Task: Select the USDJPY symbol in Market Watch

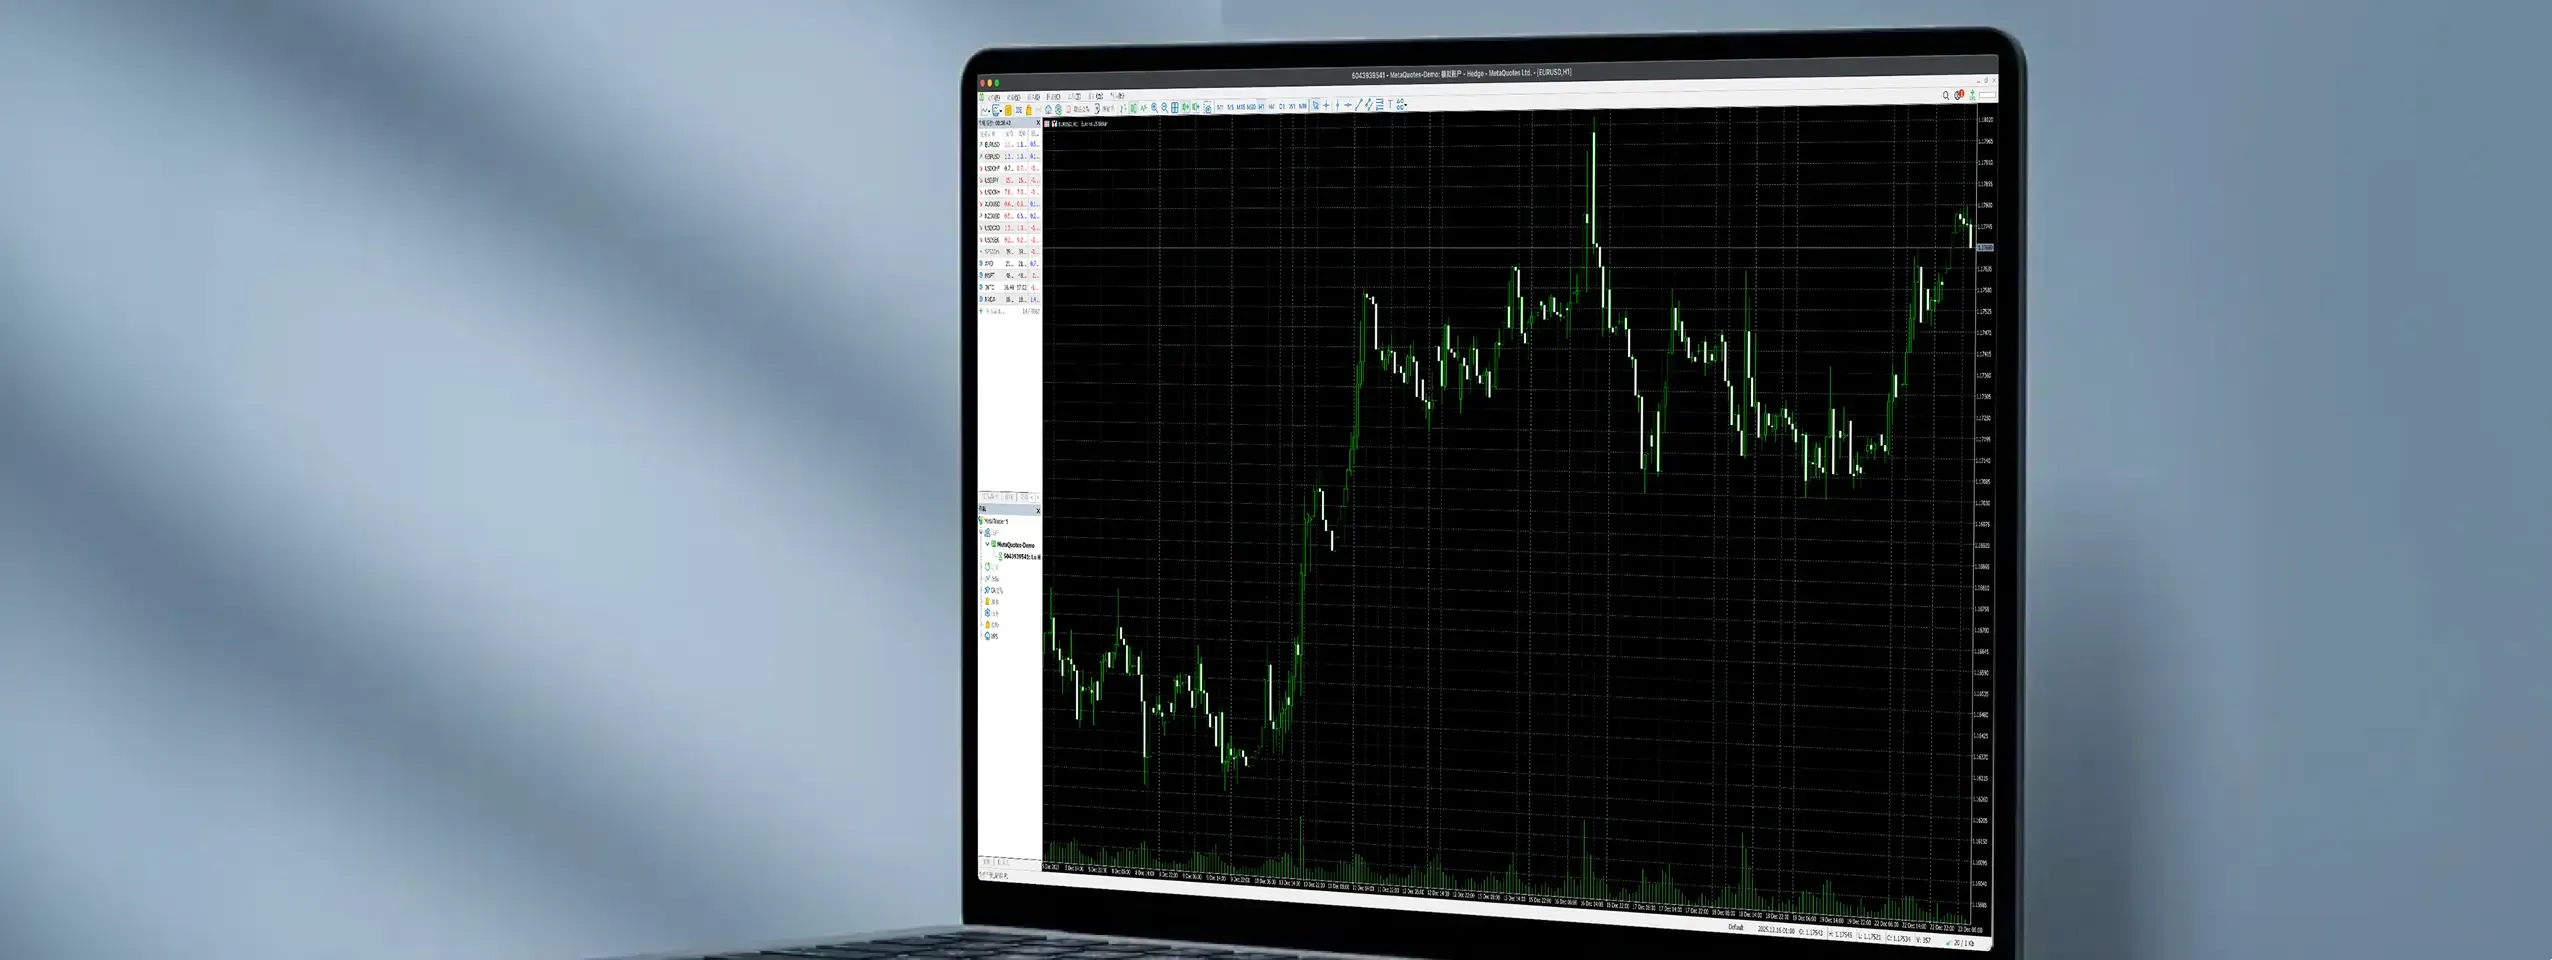Action: tap(992, 180)
